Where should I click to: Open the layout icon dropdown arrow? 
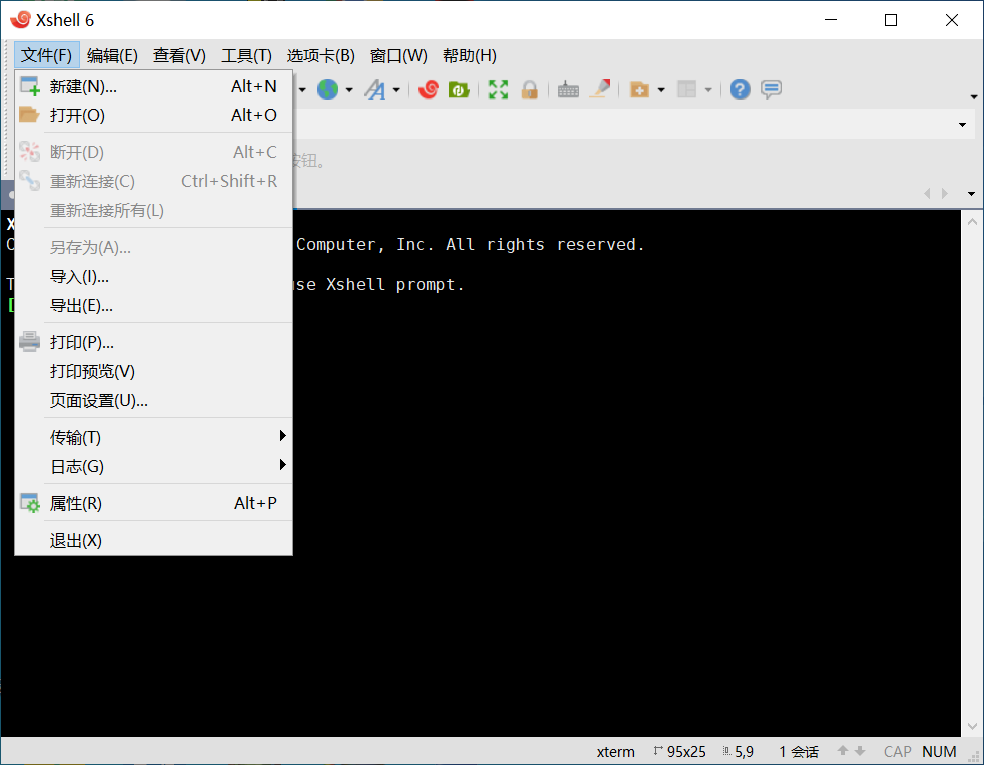point(708,90)
